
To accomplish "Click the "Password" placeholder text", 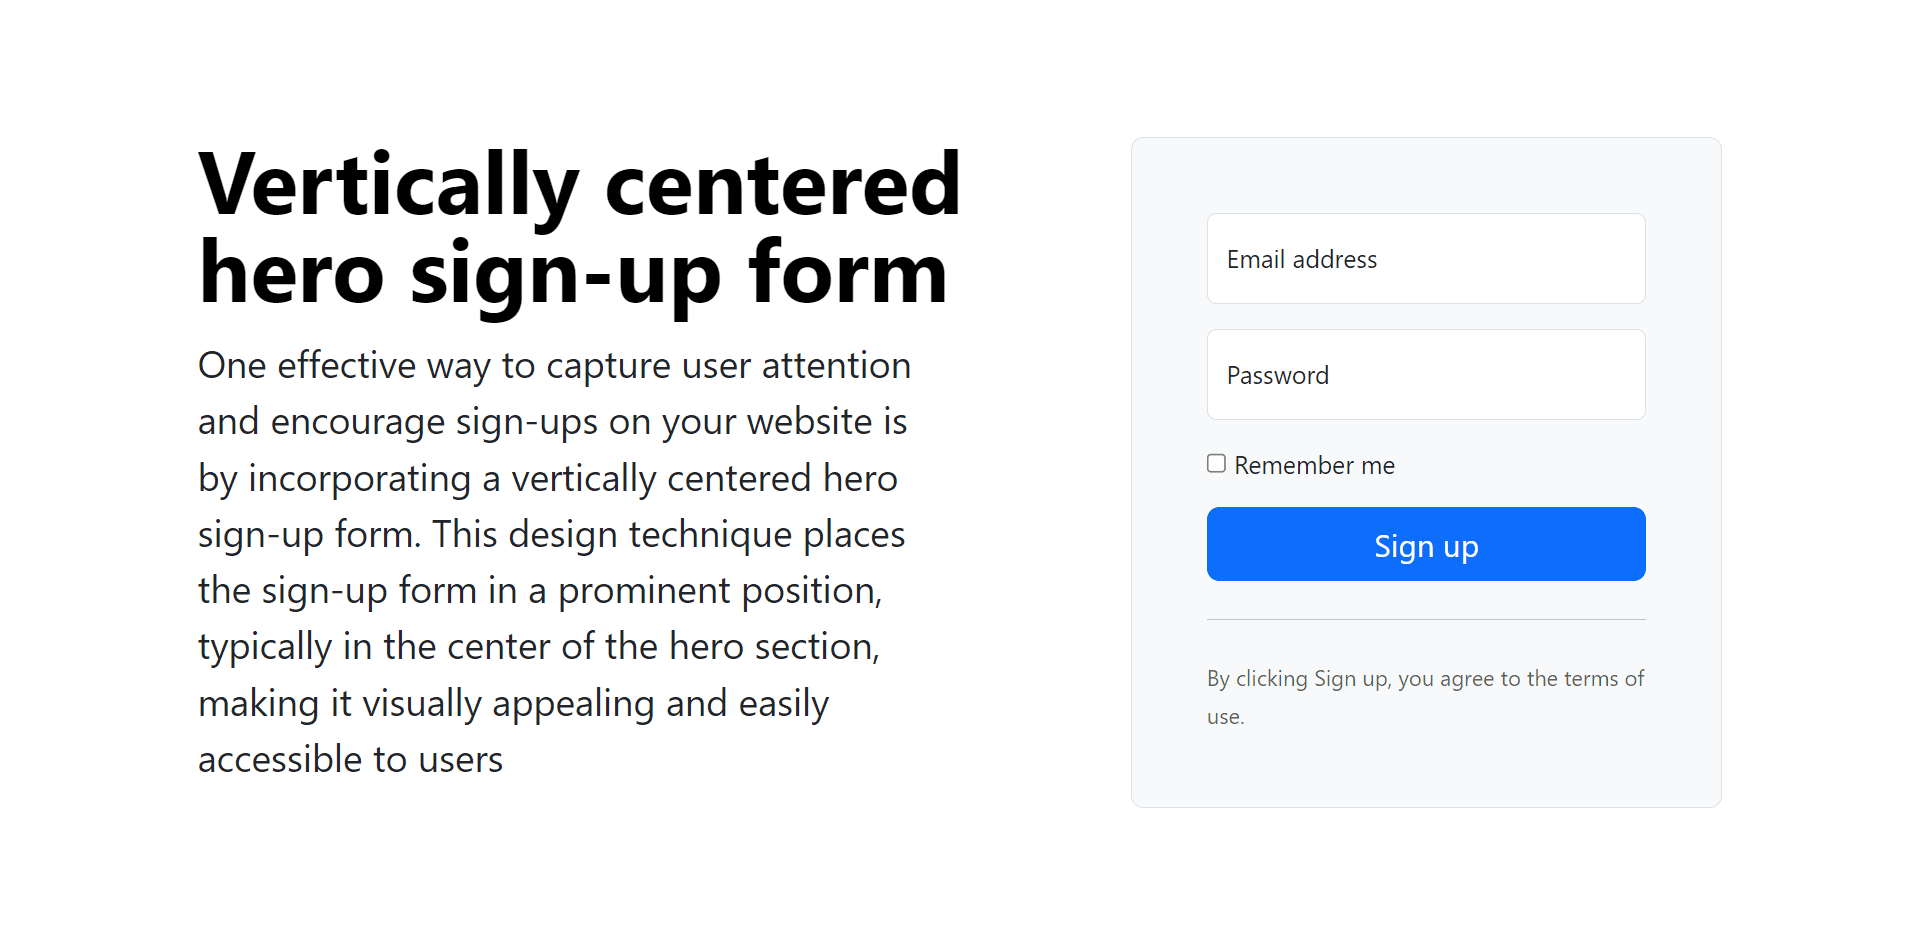I will click(1277, 376).
